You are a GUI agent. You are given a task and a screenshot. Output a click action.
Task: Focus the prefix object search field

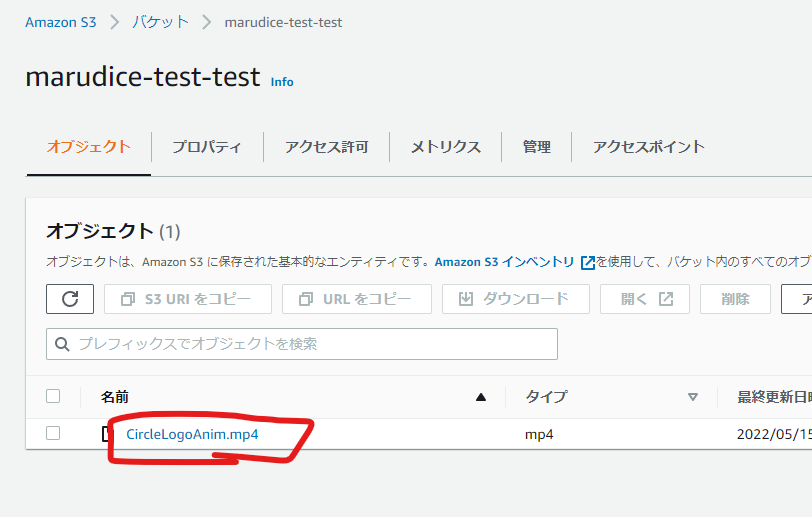pyautogui.click(x=302, y=344)
